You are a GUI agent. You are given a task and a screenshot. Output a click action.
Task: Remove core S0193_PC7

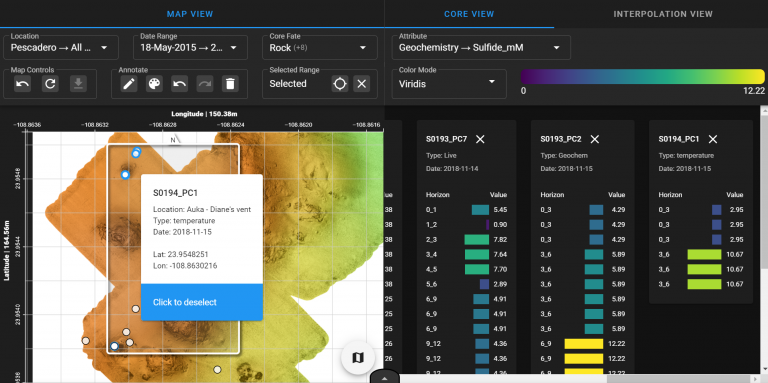pos(480,139)
